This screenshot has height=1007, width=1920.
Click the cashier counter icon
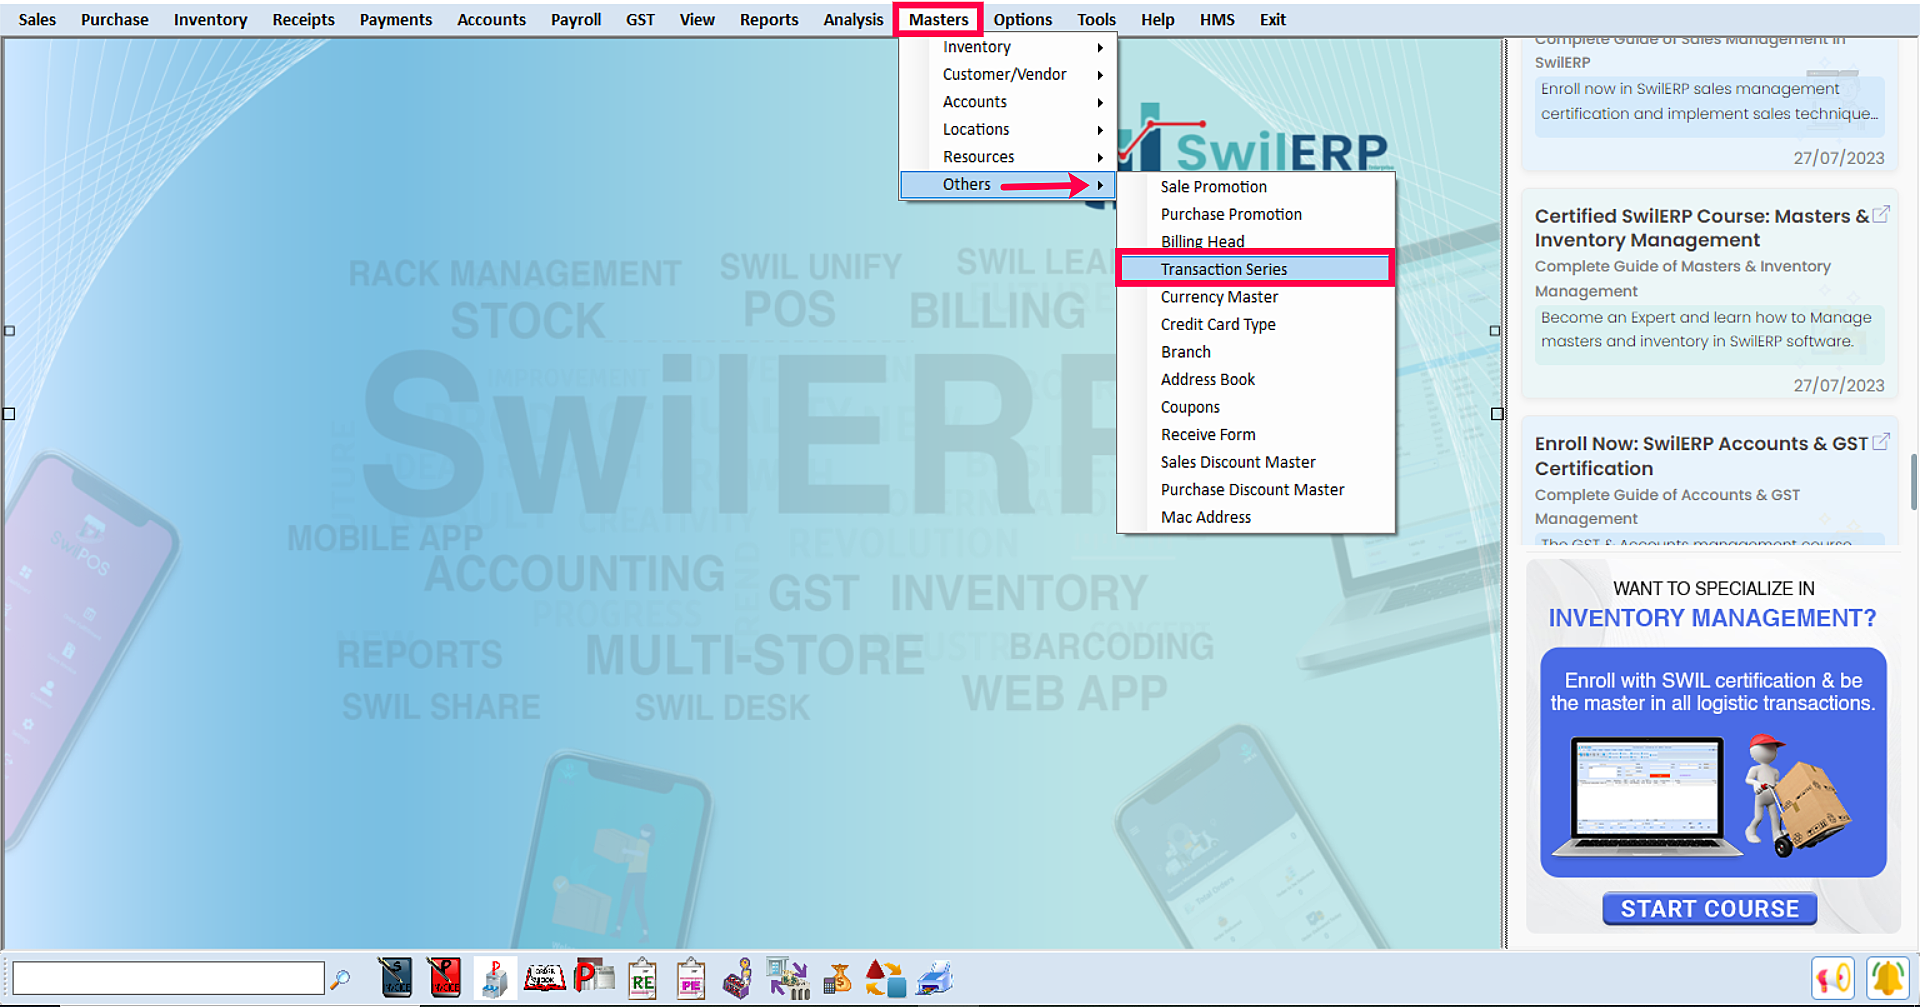[x=739, y=978]
